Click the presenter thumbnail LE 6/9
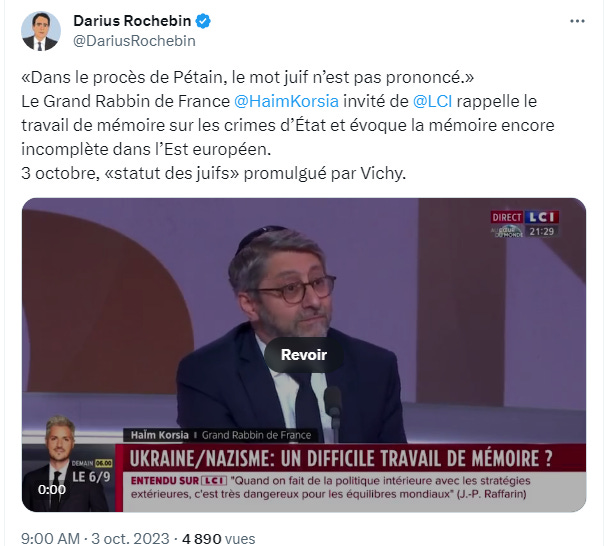Screen dimensions: 607x546 (x=69, y=464)
